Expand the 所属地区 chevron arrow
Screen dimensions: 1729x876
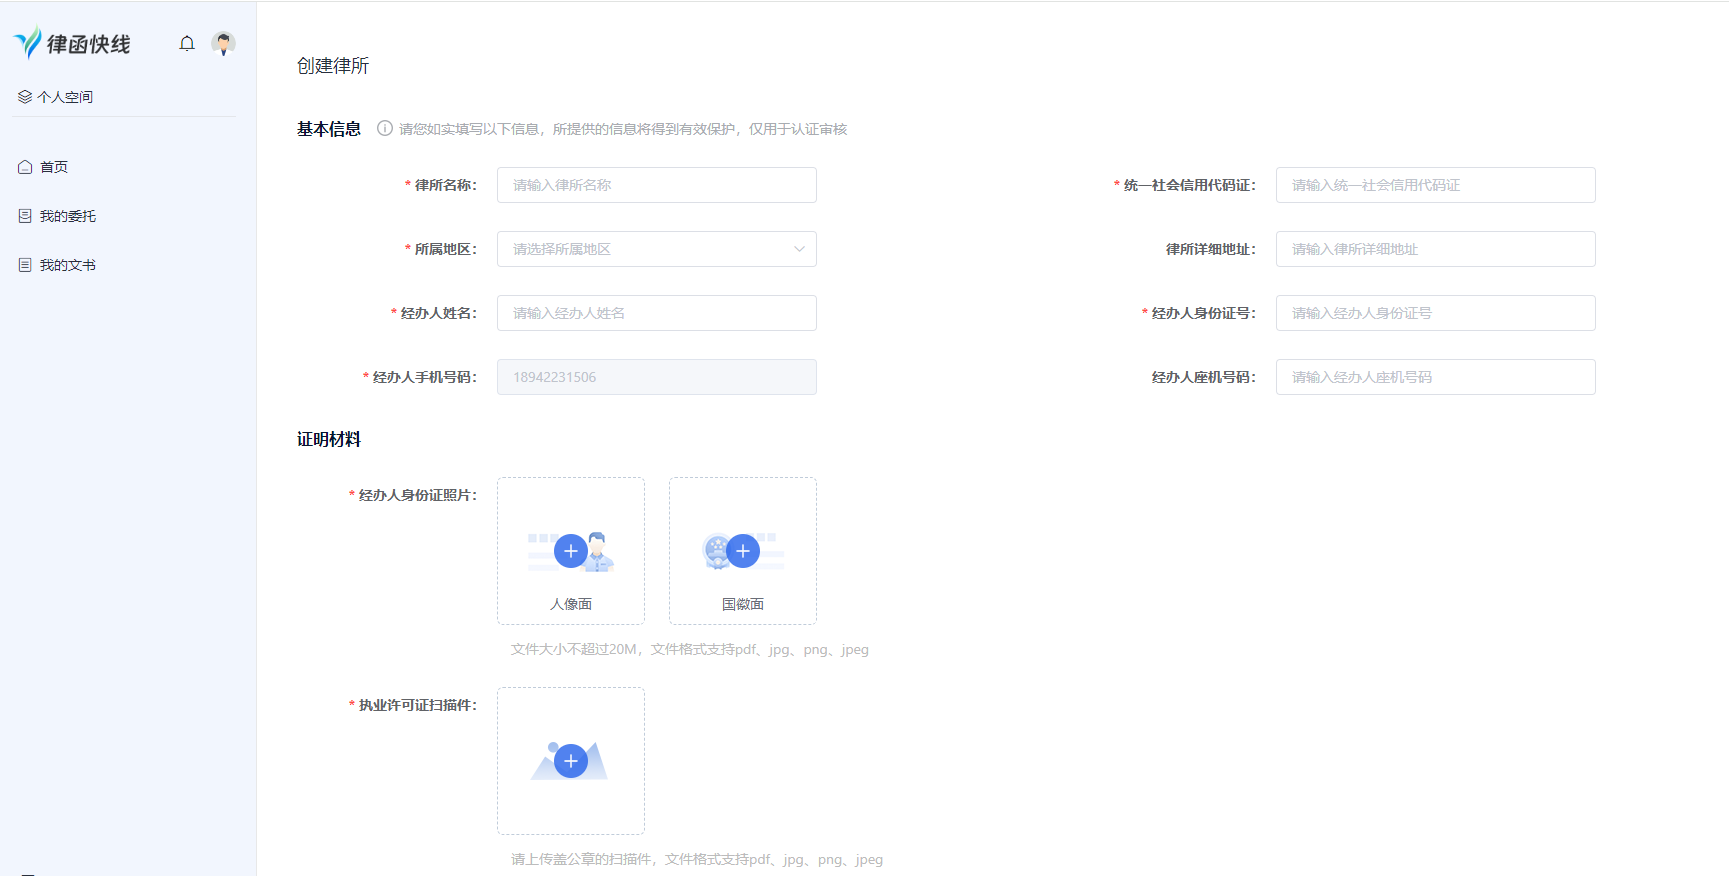[799, 249]
